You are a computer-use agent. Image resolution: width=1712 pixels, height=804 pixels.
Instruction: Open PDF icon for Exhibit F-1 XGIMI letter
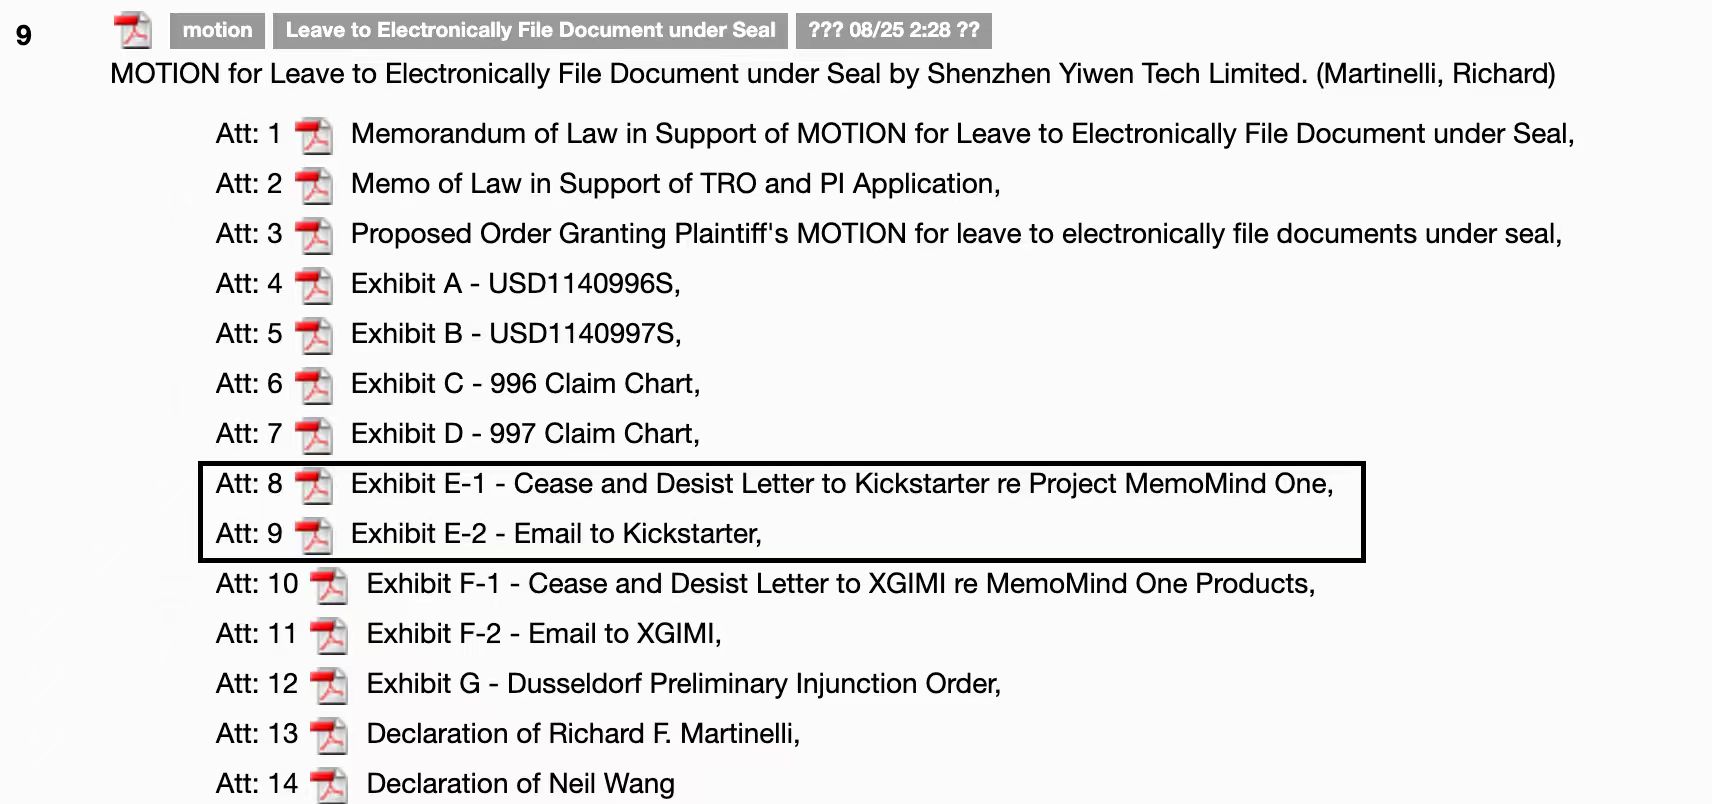coord(329,585)
